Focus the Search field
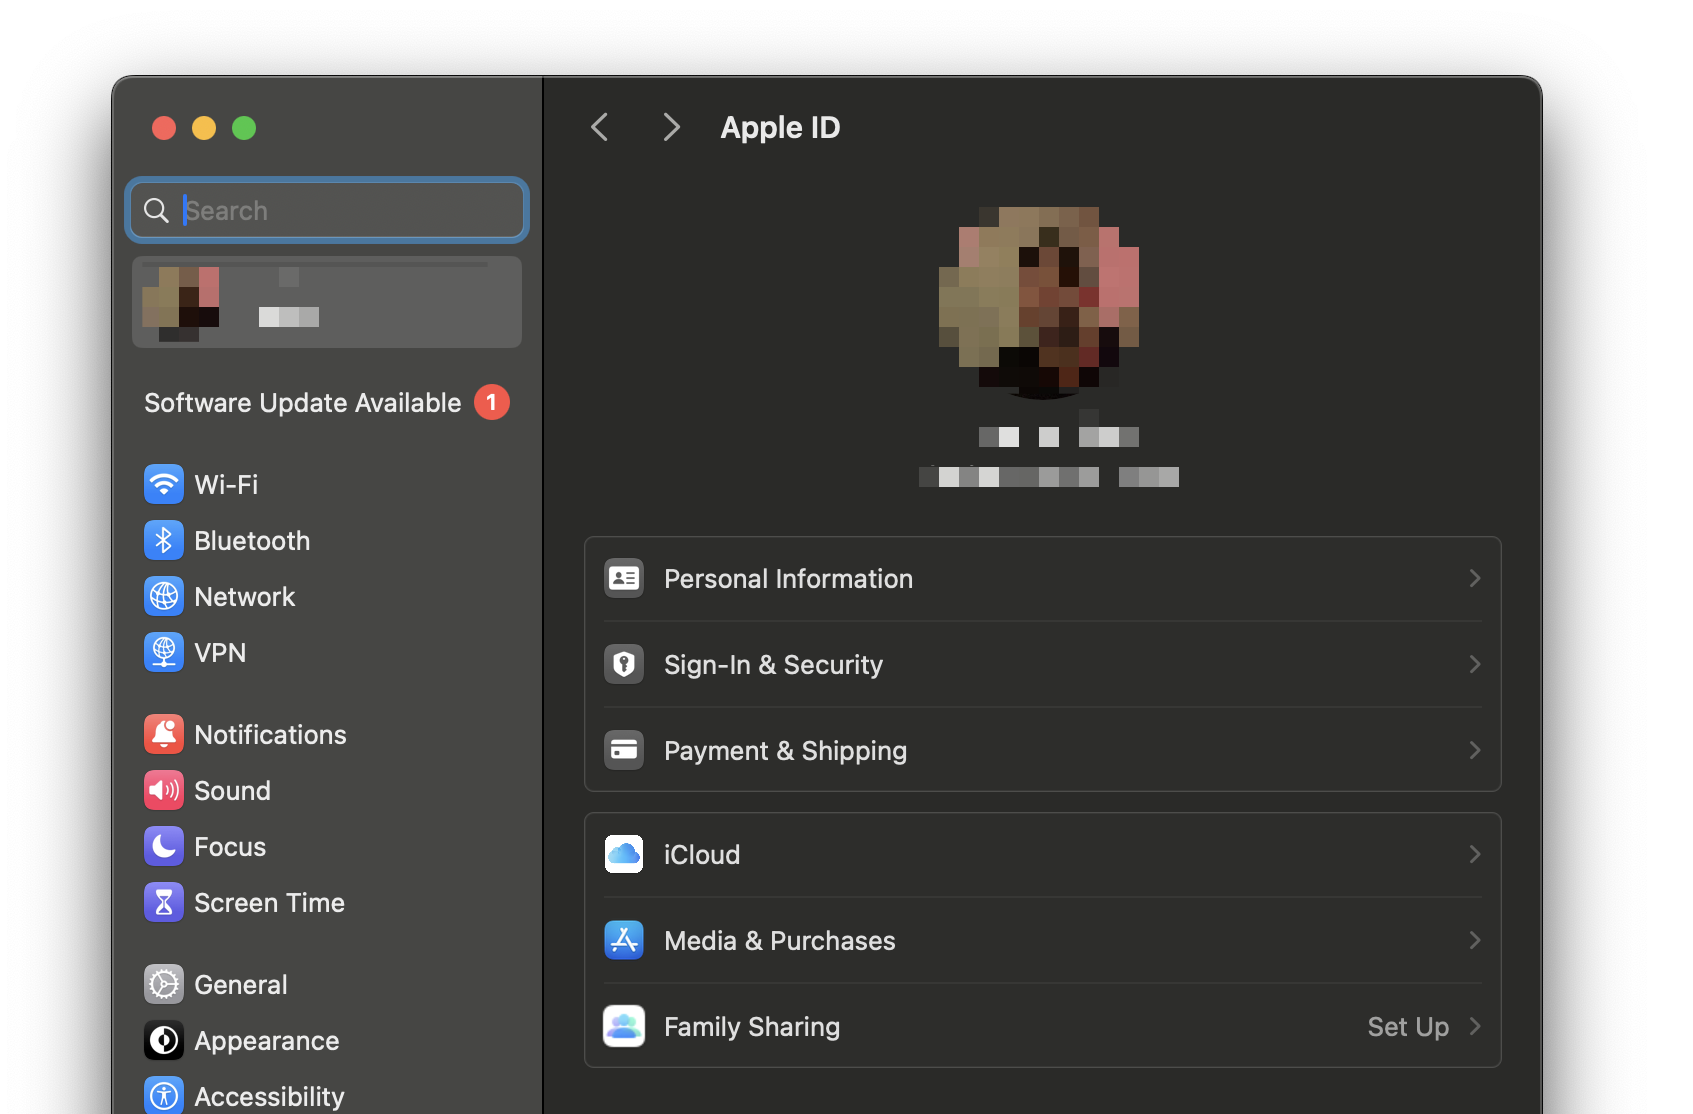 click(327, 210)
